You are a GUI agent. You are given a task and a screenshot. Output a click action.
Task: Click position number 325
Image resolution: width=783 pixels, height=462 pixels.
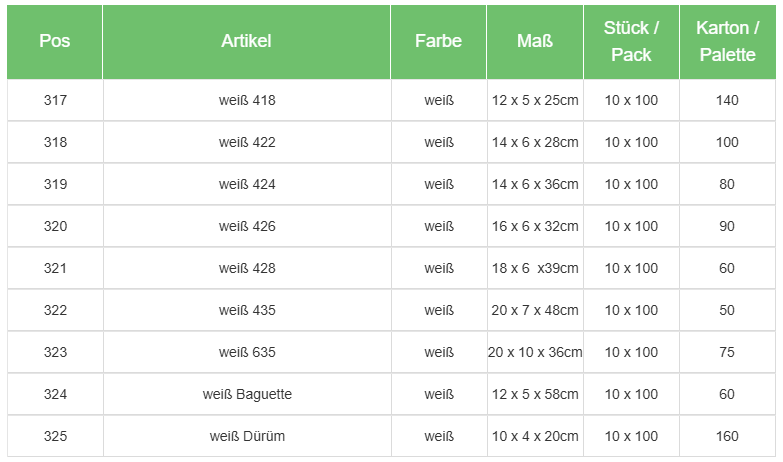pyautogui.click(x=55, y=436)
